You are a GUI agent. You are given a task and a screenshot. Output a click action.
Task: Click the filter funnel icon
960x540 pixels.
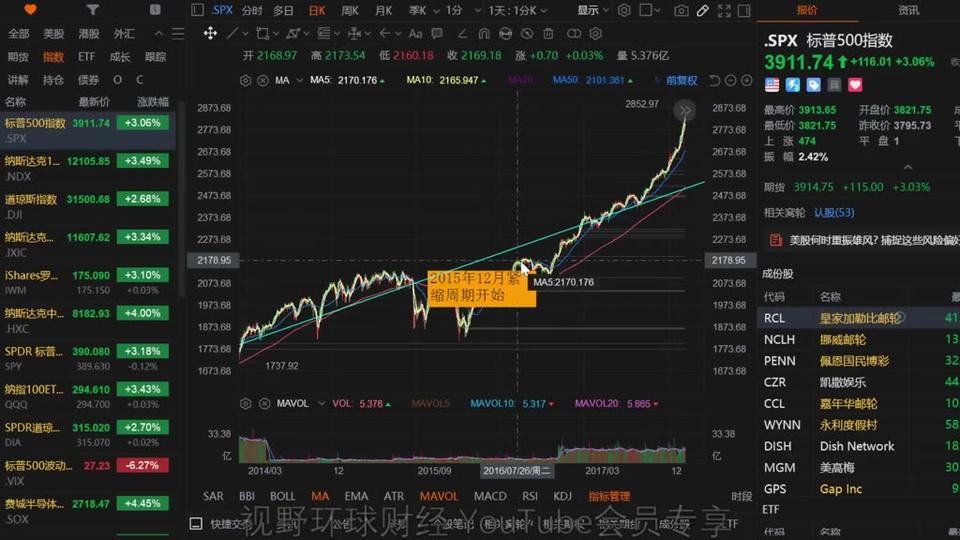(x=92, y=9)
